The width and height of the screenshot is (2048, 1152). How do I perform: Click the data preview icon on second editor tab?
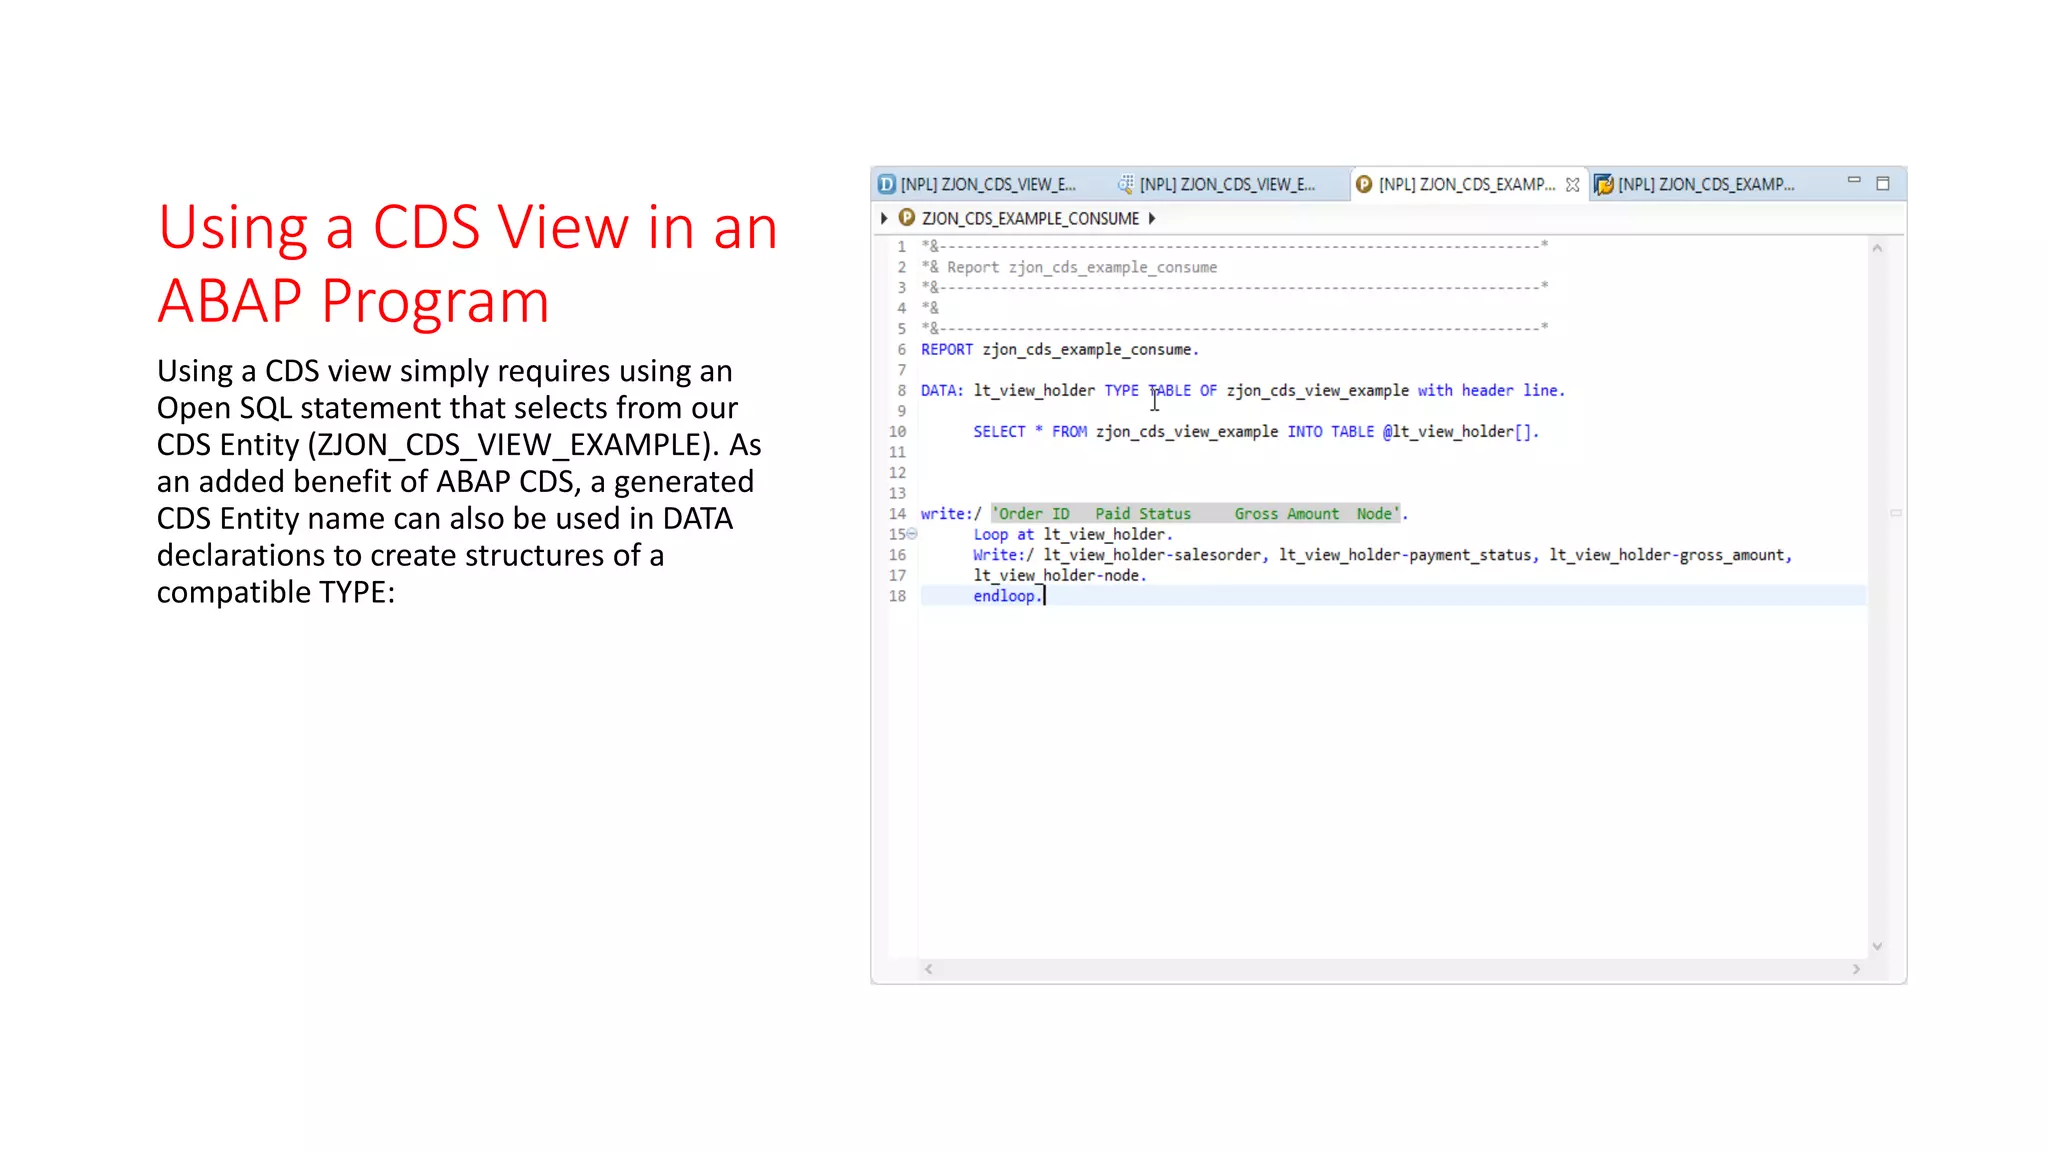coord(1125,184)
